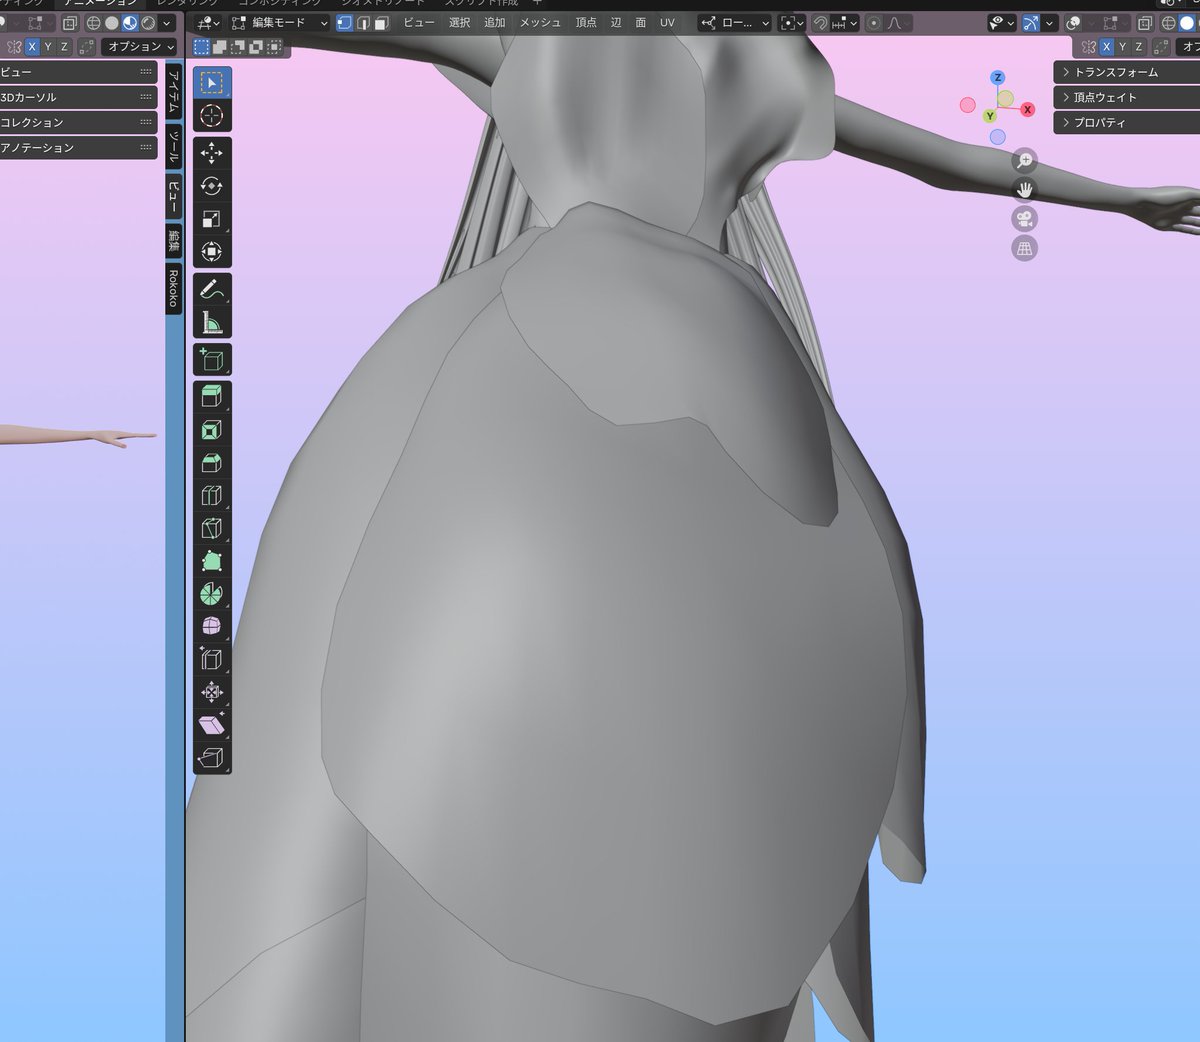Screen dimensions: 1200x1042
Task: Select the Shear tool
Action: point(211,725)
